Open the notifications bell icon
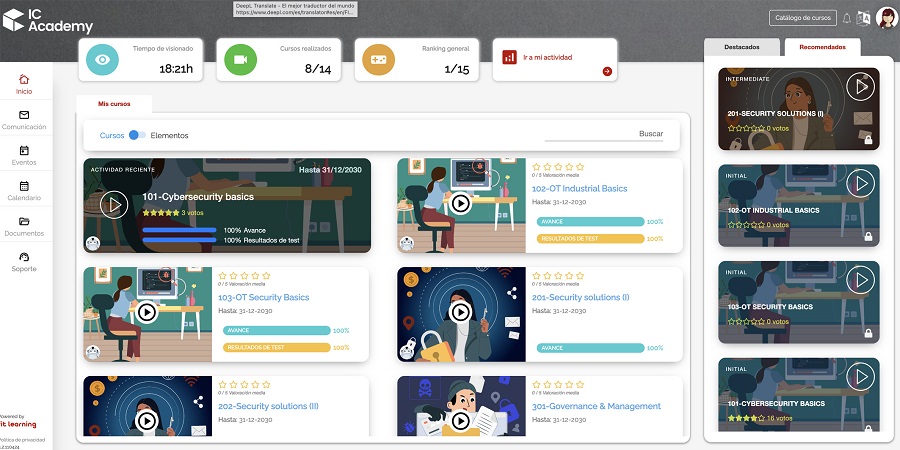 846,18
